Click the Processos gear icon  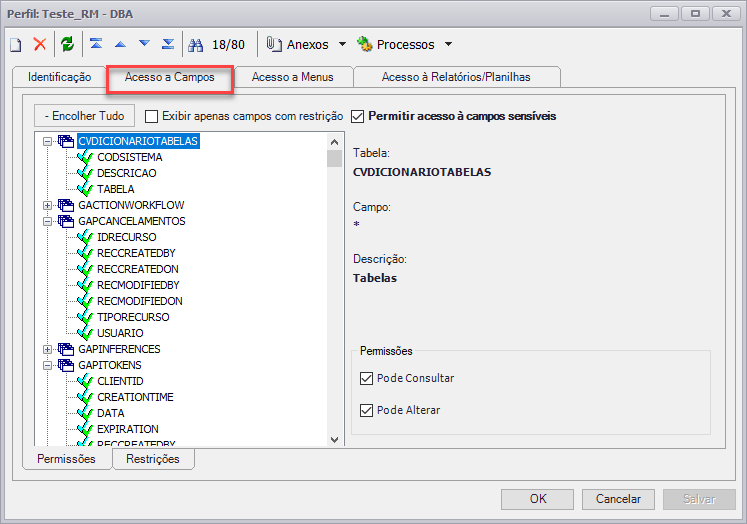point(364,44)
